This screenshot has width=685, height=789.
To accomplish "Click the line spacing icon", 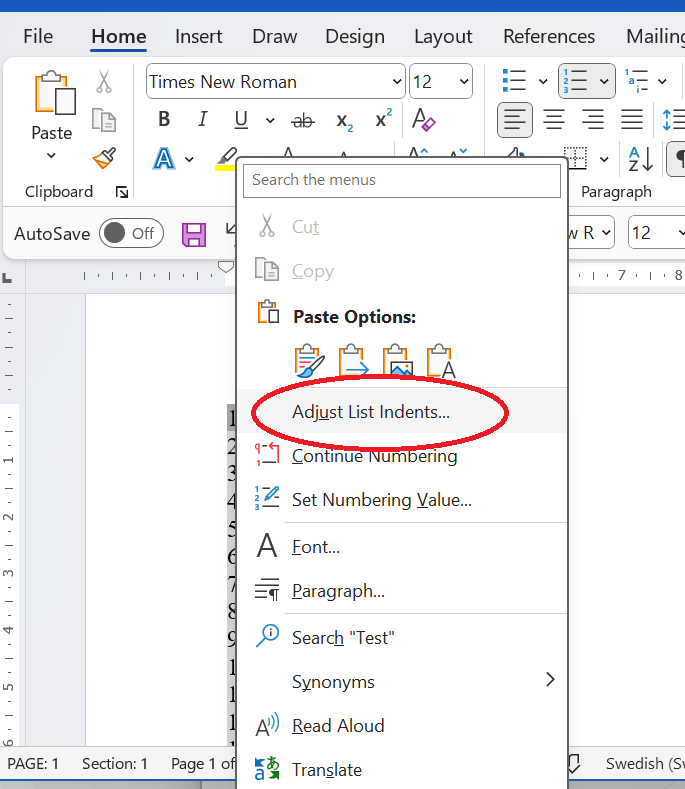I will click(673, 120).
